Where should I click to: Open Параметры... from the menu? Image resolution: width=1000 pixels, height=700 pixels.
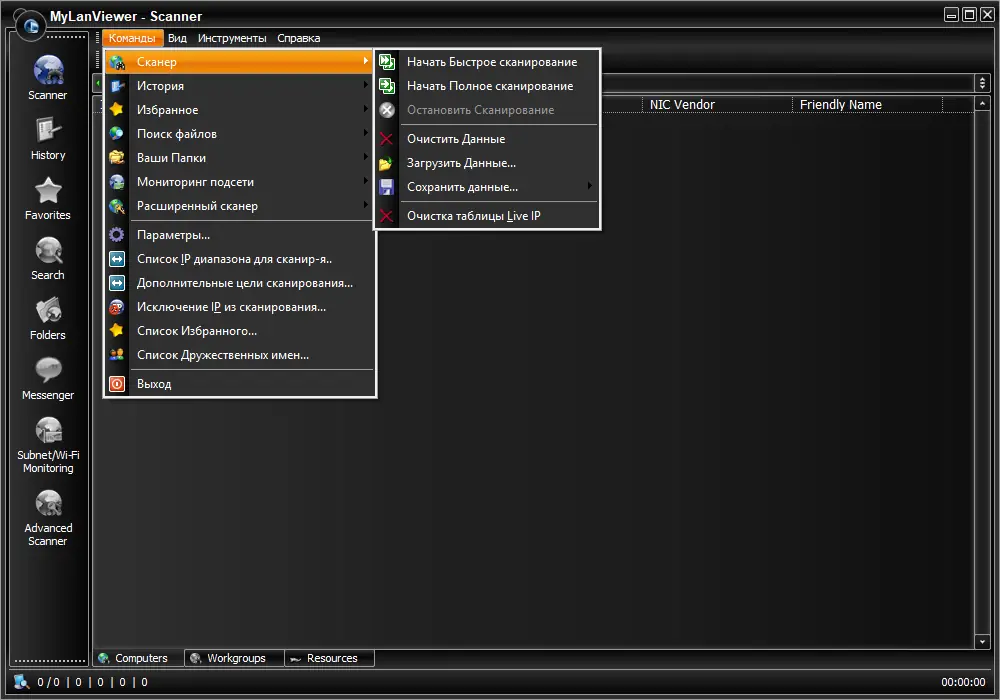240,235
